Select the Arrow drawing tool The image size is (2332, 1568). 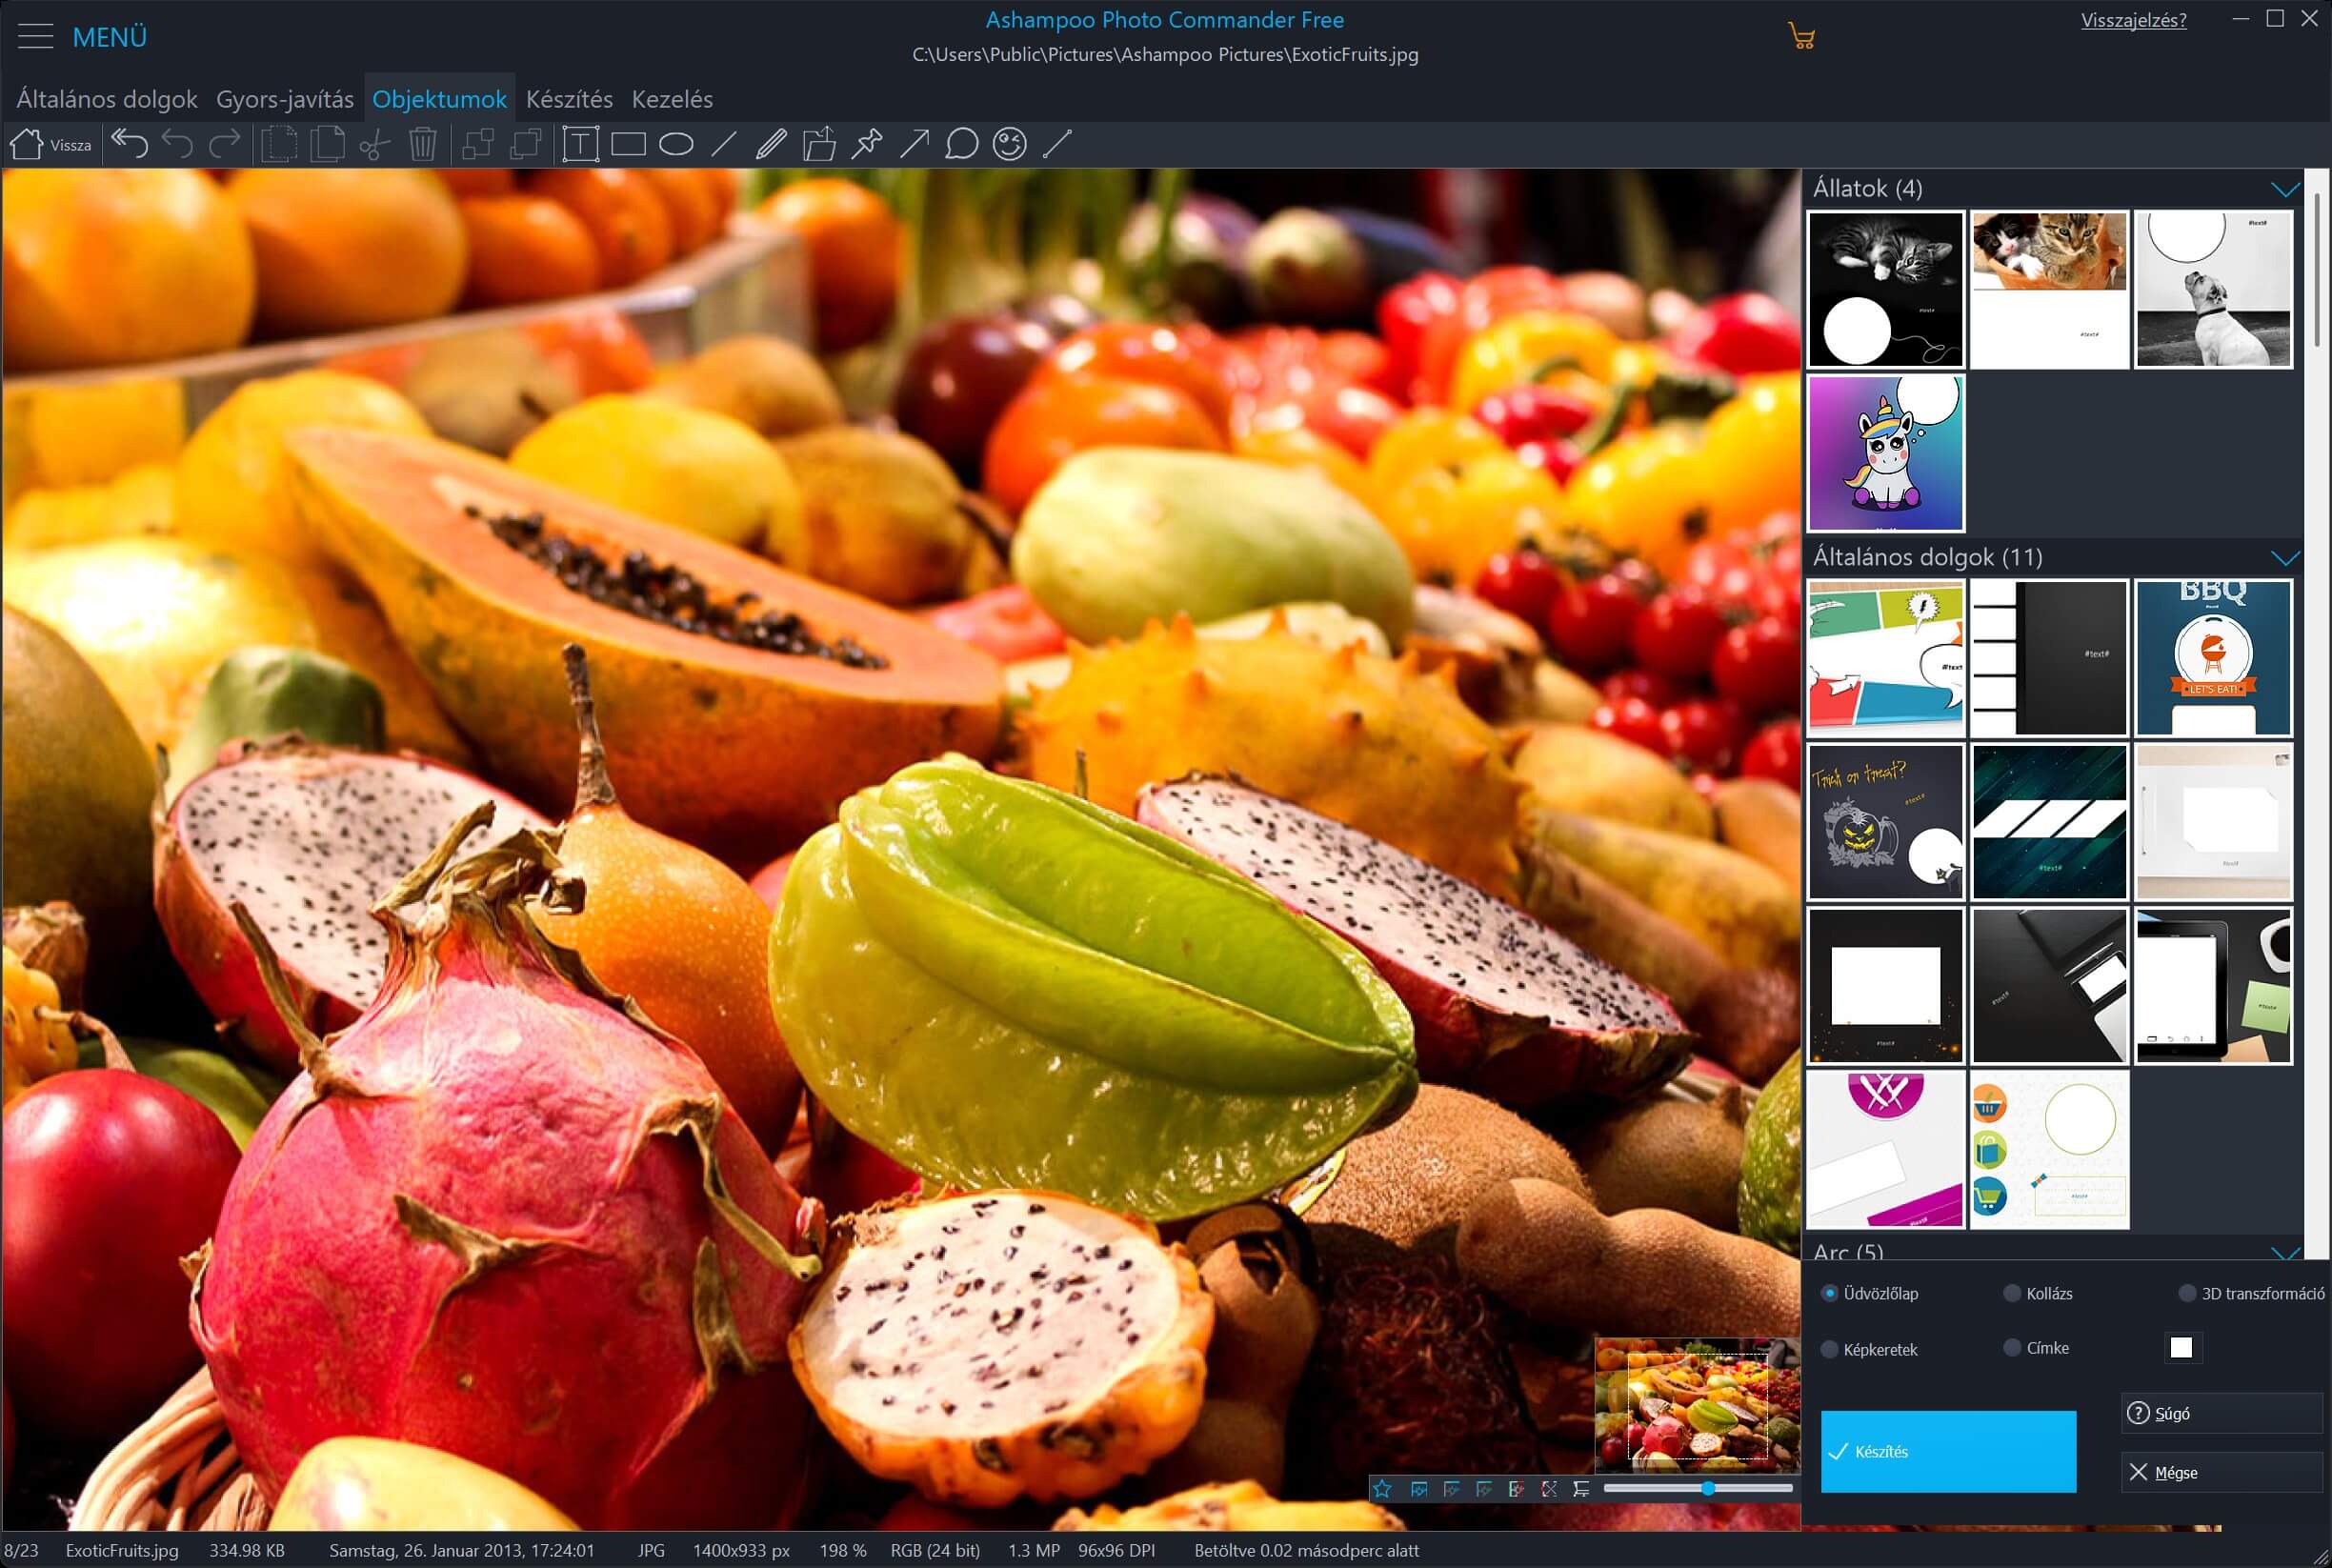[914, 144]
